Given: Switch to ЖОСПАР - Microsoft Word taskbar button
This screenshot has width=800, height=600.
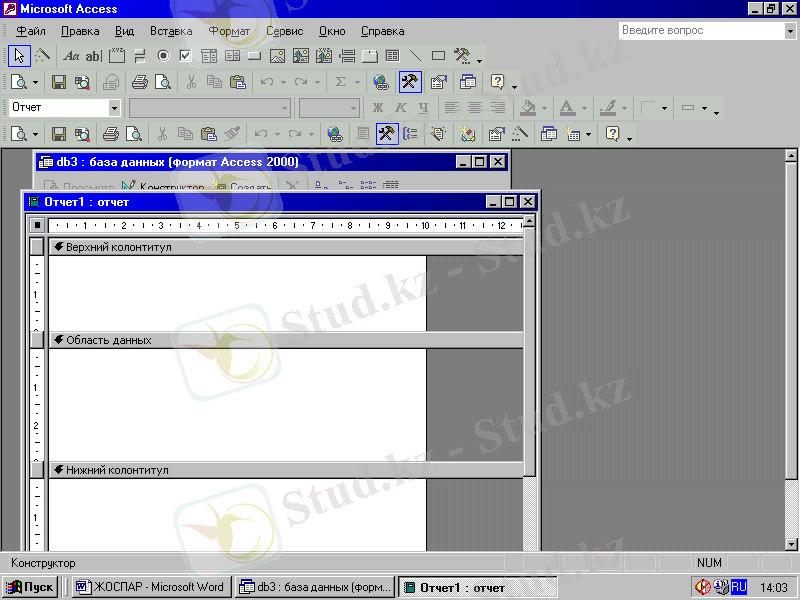Looking at the screenshot, I should coord(151,587).
